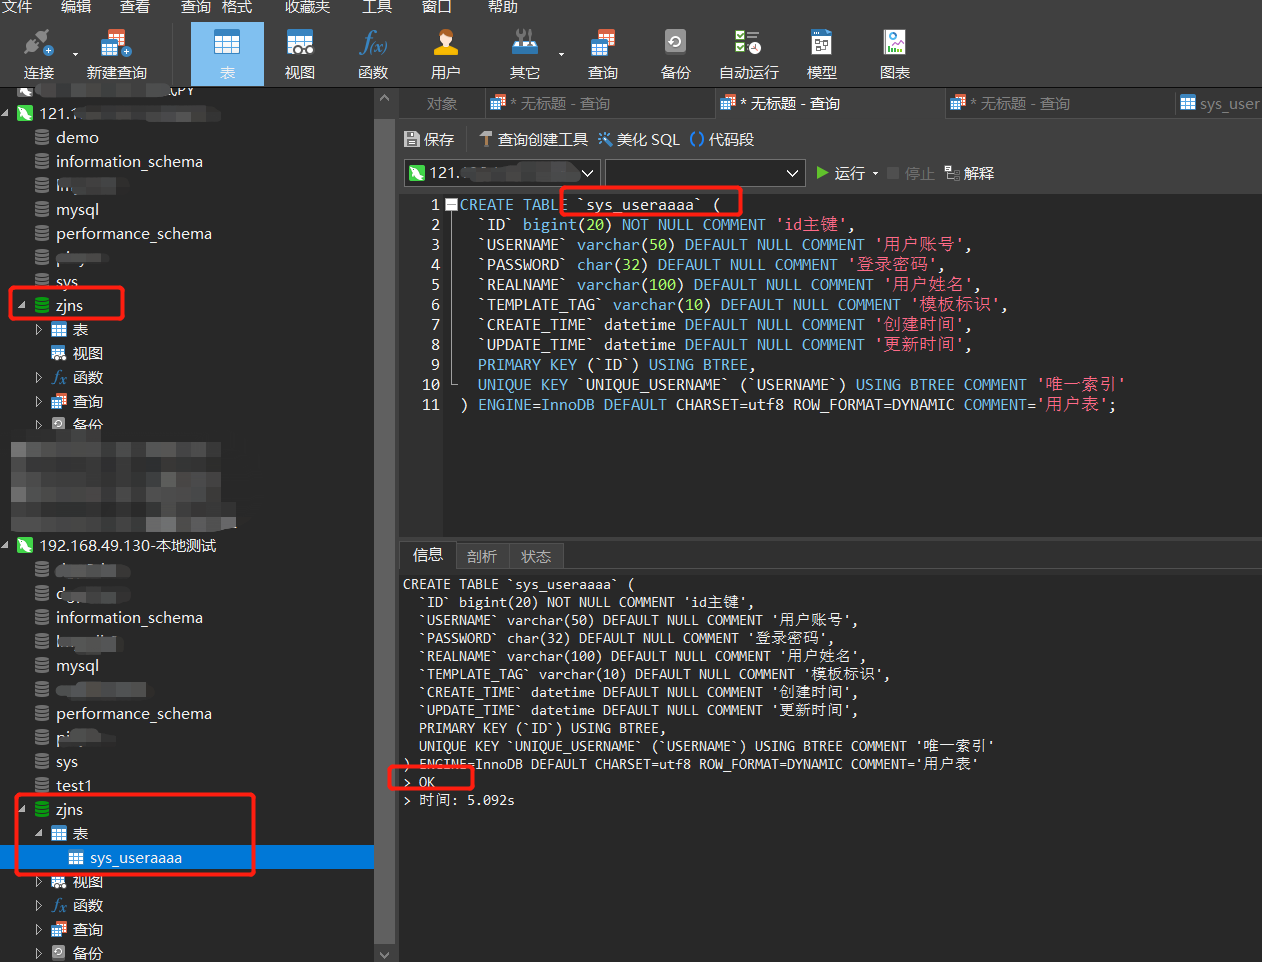The width and height of the screenshot is (1262, 962).
Task: Expand 表 under the upper zjns
Action: click(39, 329)
